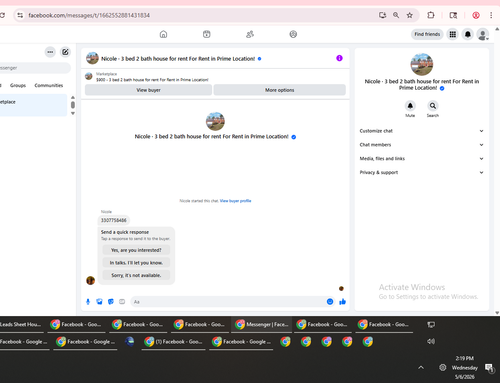Click the View buyer button
Viewport: 500px width, 383px height.
pyautogui.click(x=148, y=90)
